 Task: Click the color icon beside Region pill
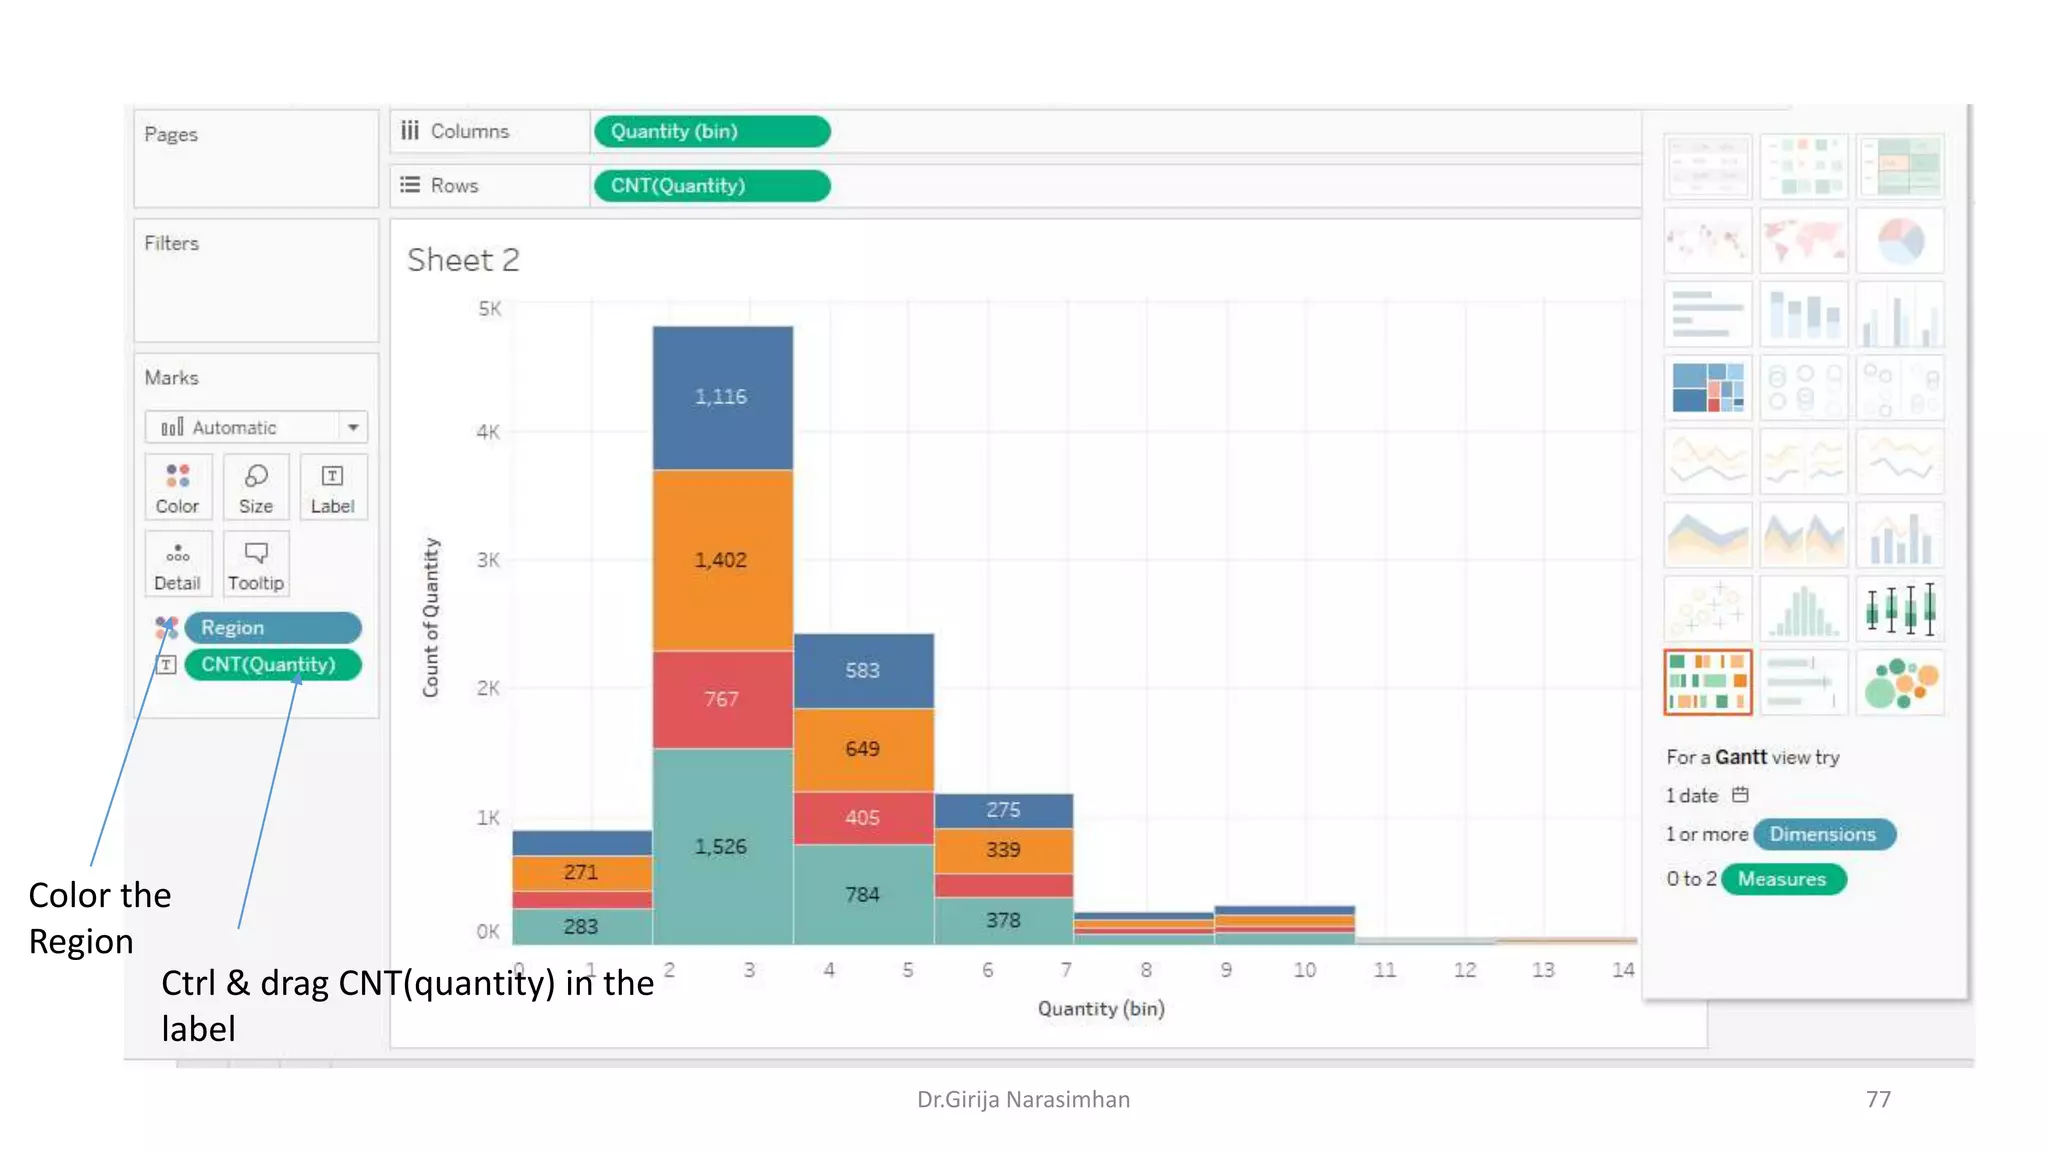tap(166, 627)
